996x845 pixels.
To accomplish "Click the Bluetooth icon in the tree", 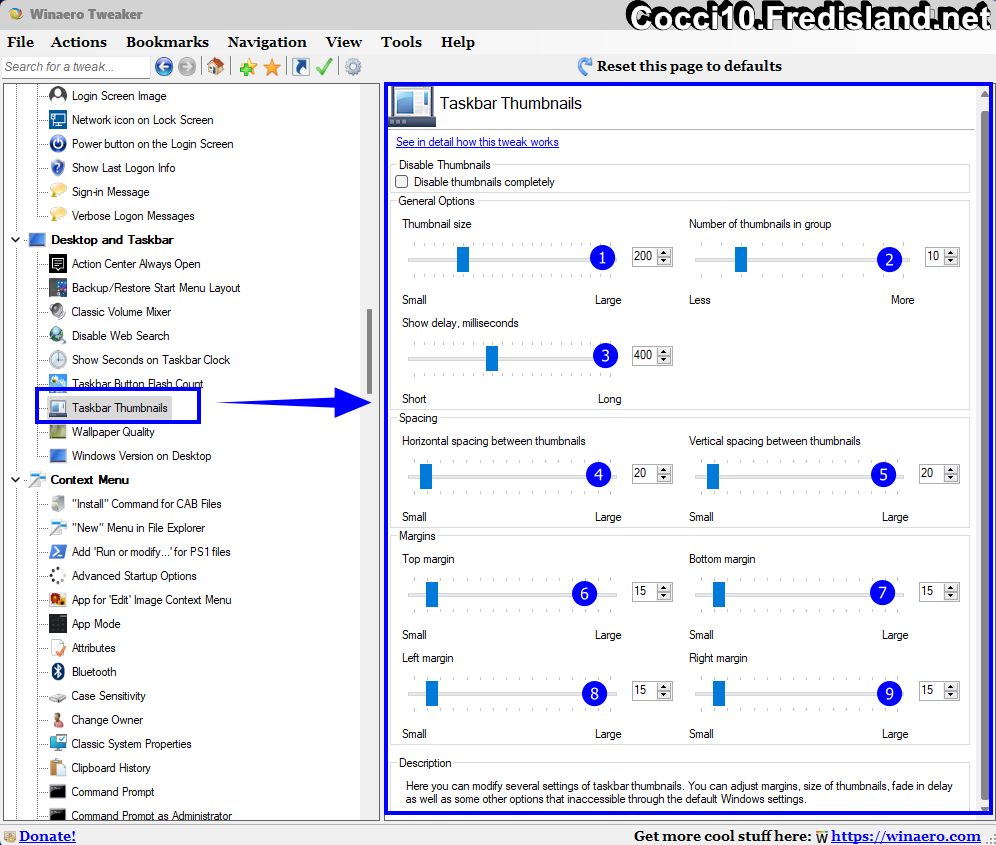I will pyautogui.click(x=58, y=672).
